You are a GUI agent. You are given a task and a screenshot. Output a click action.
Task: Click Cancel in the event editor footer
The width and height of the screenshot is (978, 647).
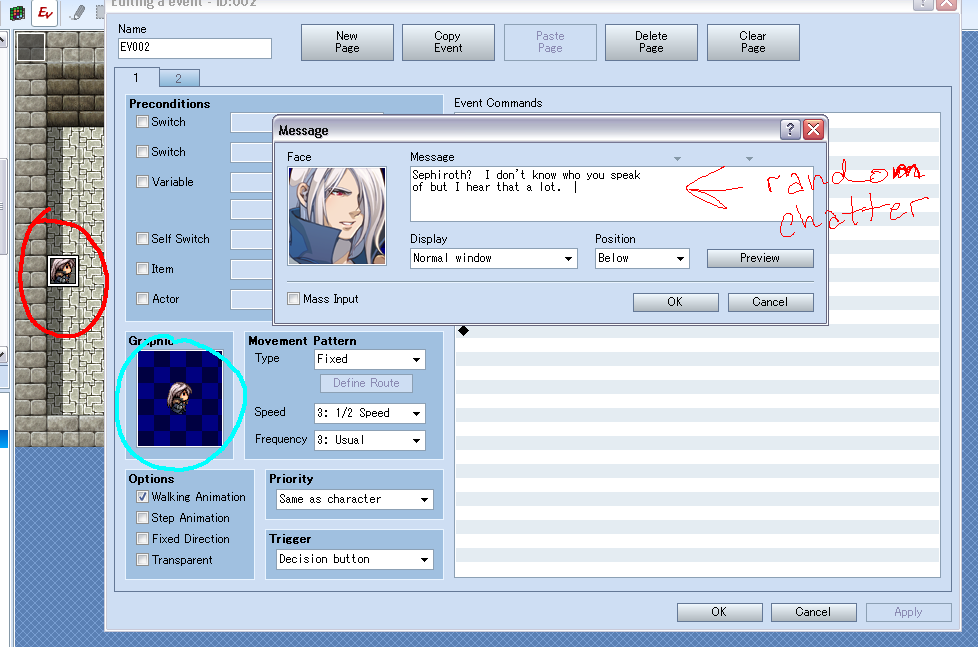(813, 612)
